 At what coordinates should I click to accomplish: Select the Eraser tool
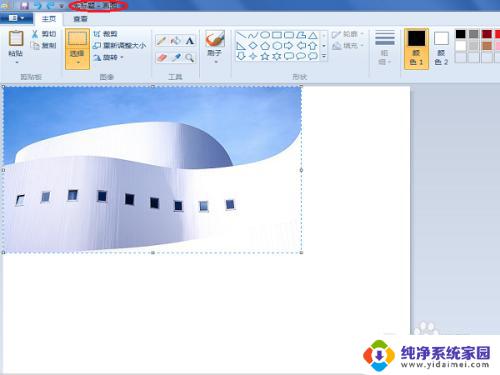[x=162, y=58]
